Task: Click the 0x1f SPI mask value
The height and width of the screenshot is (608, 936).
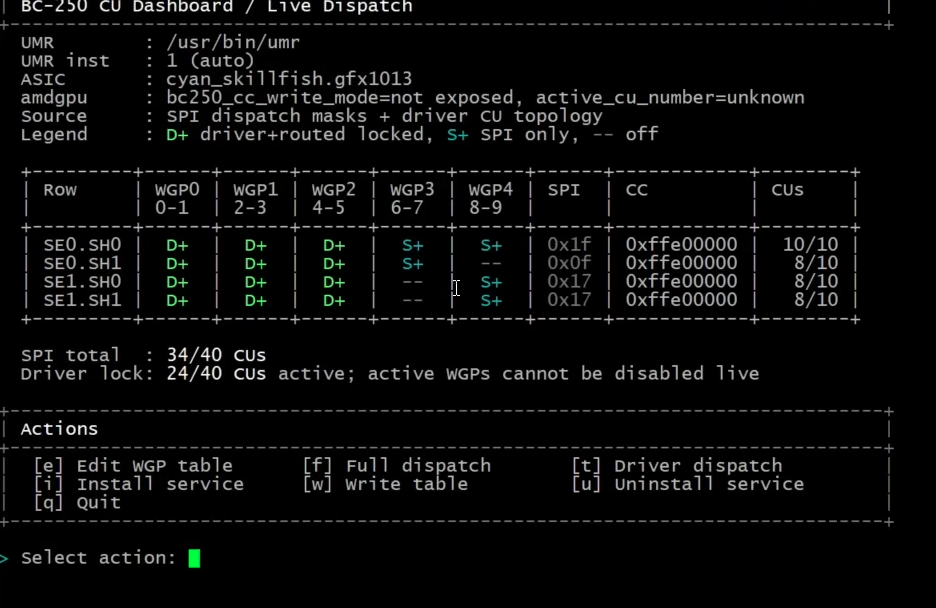Action: (x=569, y=245)
